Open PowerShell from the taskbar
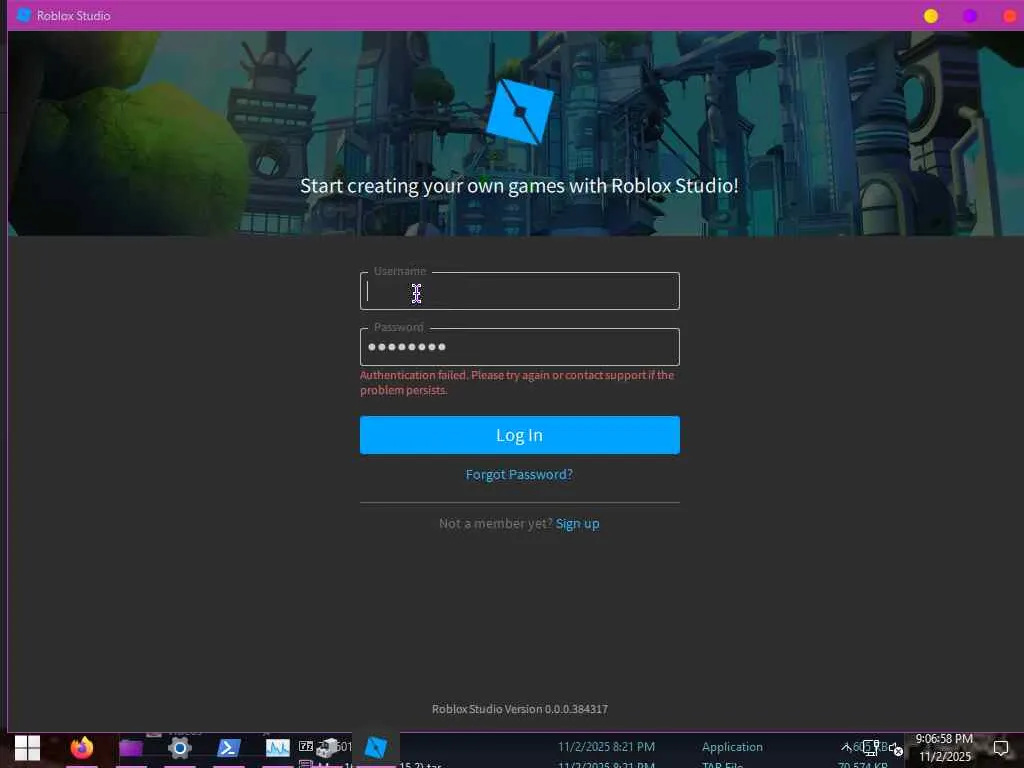The width and height of the screenshot is (1024, 768). [x=229, y=748]
